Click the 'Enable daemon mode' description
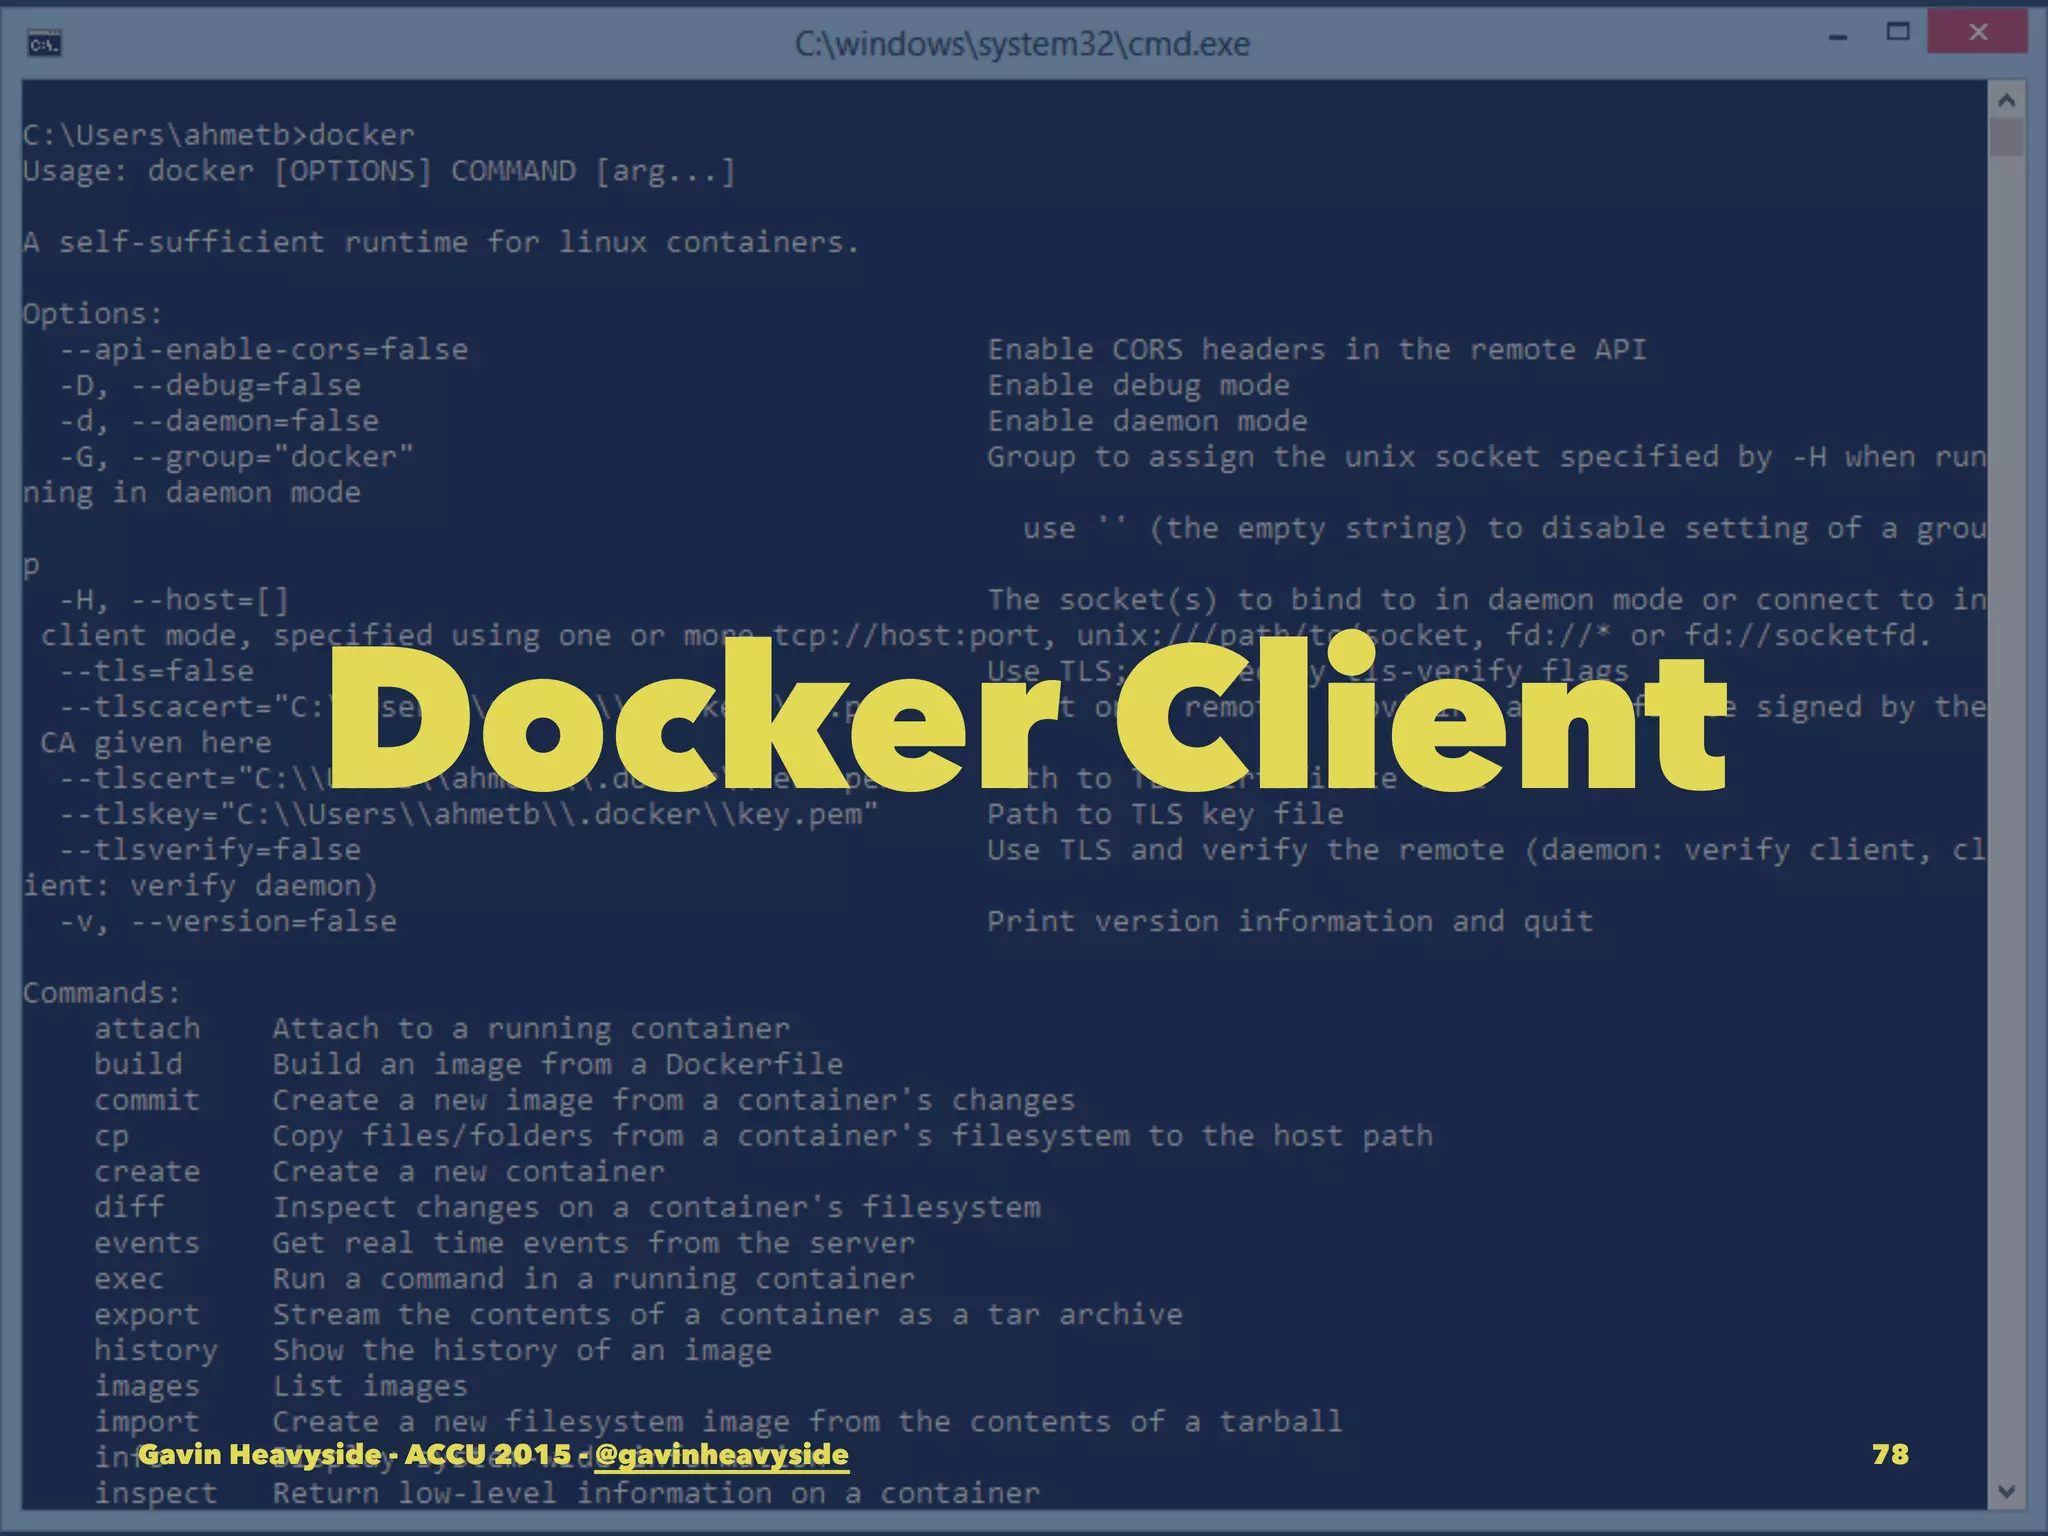Viewport: 2048px width, 1536px height. tap(1148, 421)
